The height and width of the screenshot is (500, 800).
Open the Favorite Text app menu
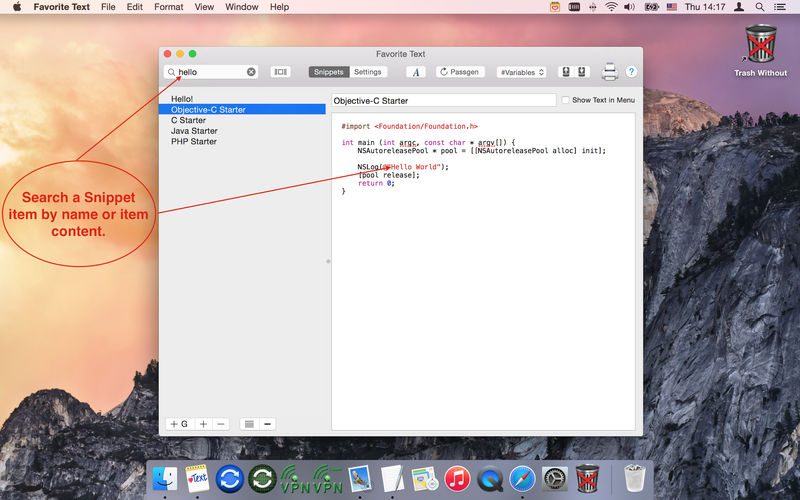[62, 7]
